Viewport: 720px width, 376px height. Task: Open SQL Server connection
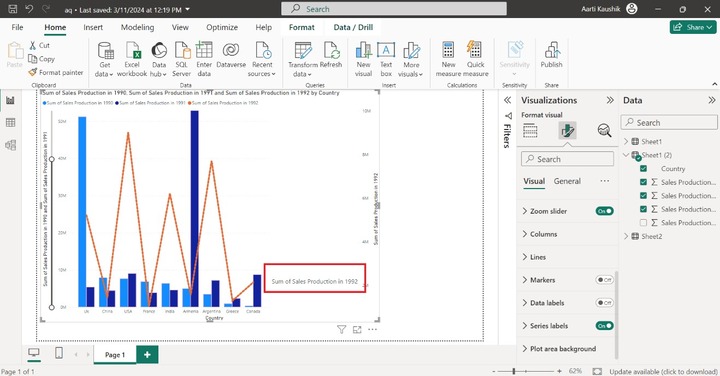(181, 59)
